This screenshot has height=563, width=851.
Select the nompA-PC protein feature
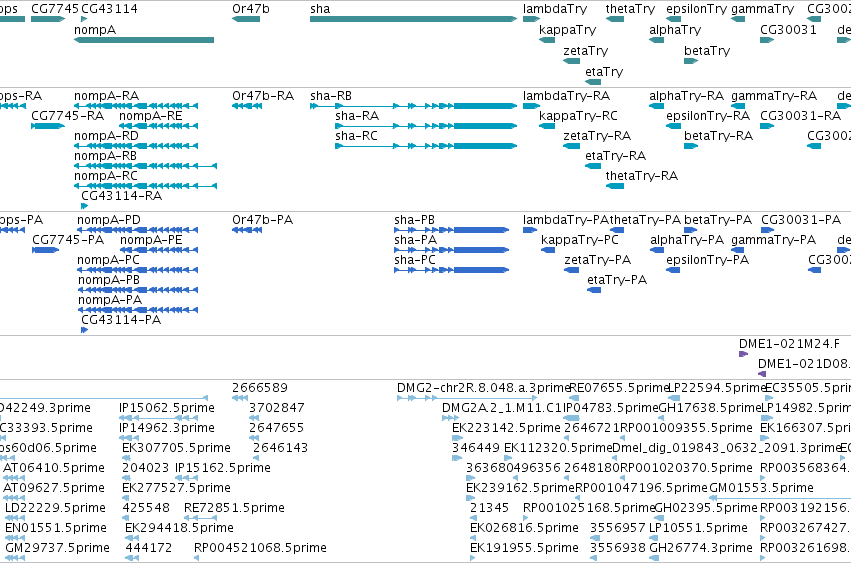tap(138, 270)
